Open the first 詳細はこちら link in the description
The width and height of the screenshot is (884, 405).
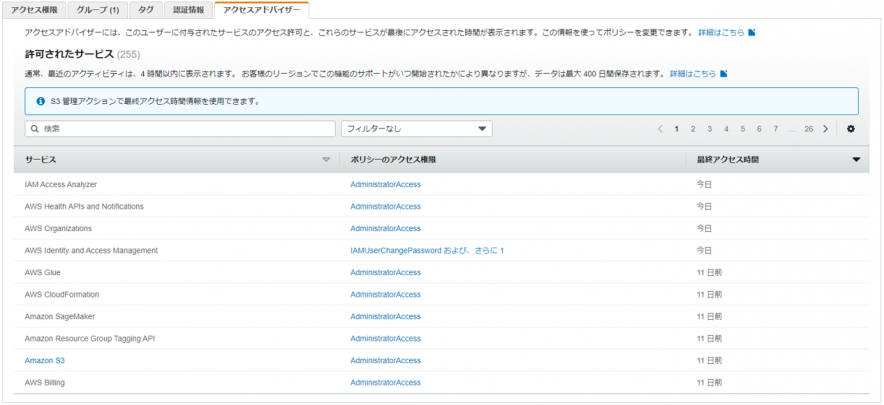coord(721,33)
